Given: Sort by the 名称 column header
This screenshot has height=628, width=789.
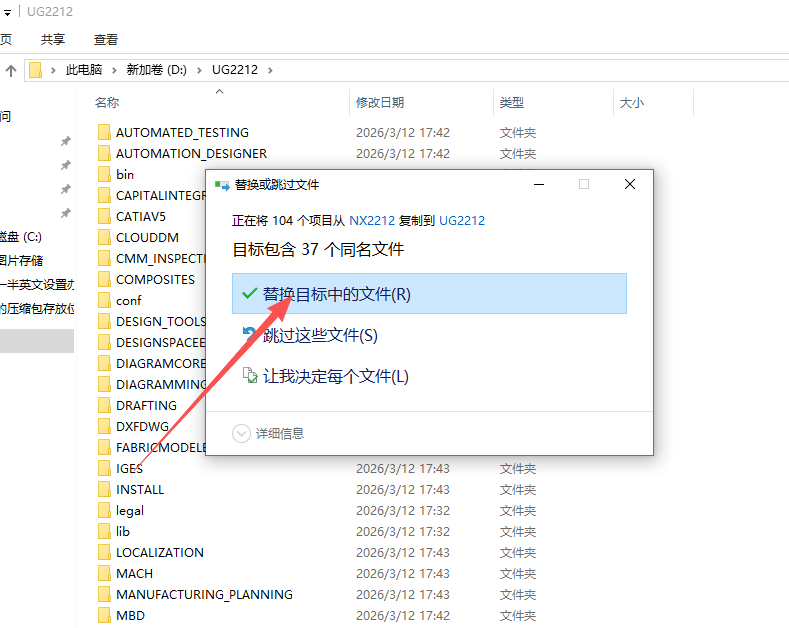Looking at the screenshot, I should (107, 102).
